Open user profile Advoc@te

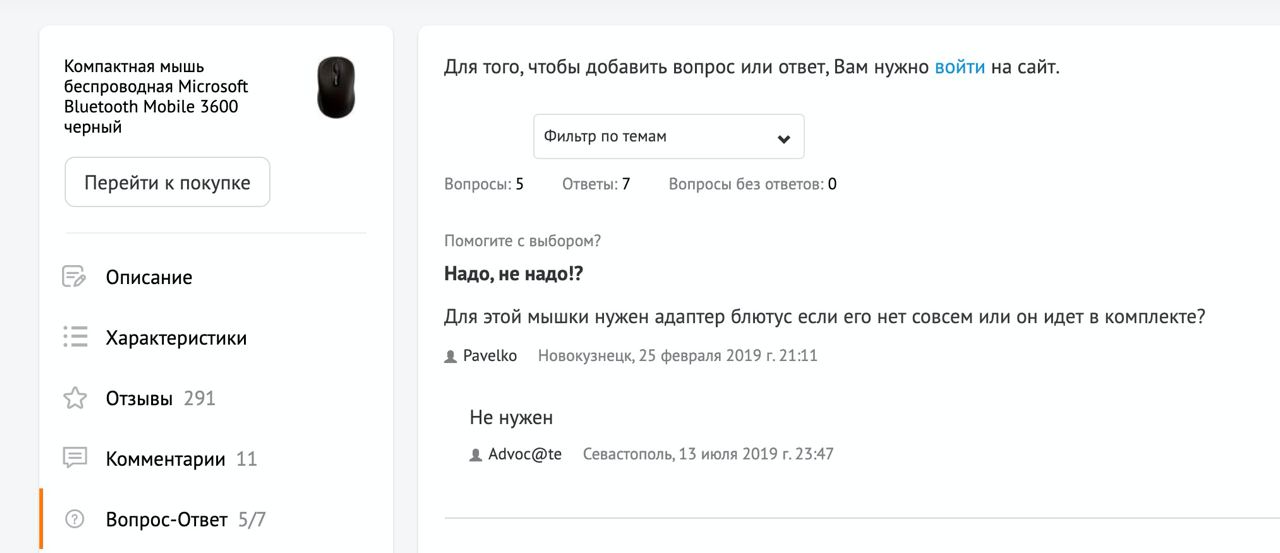pos(525,454)
